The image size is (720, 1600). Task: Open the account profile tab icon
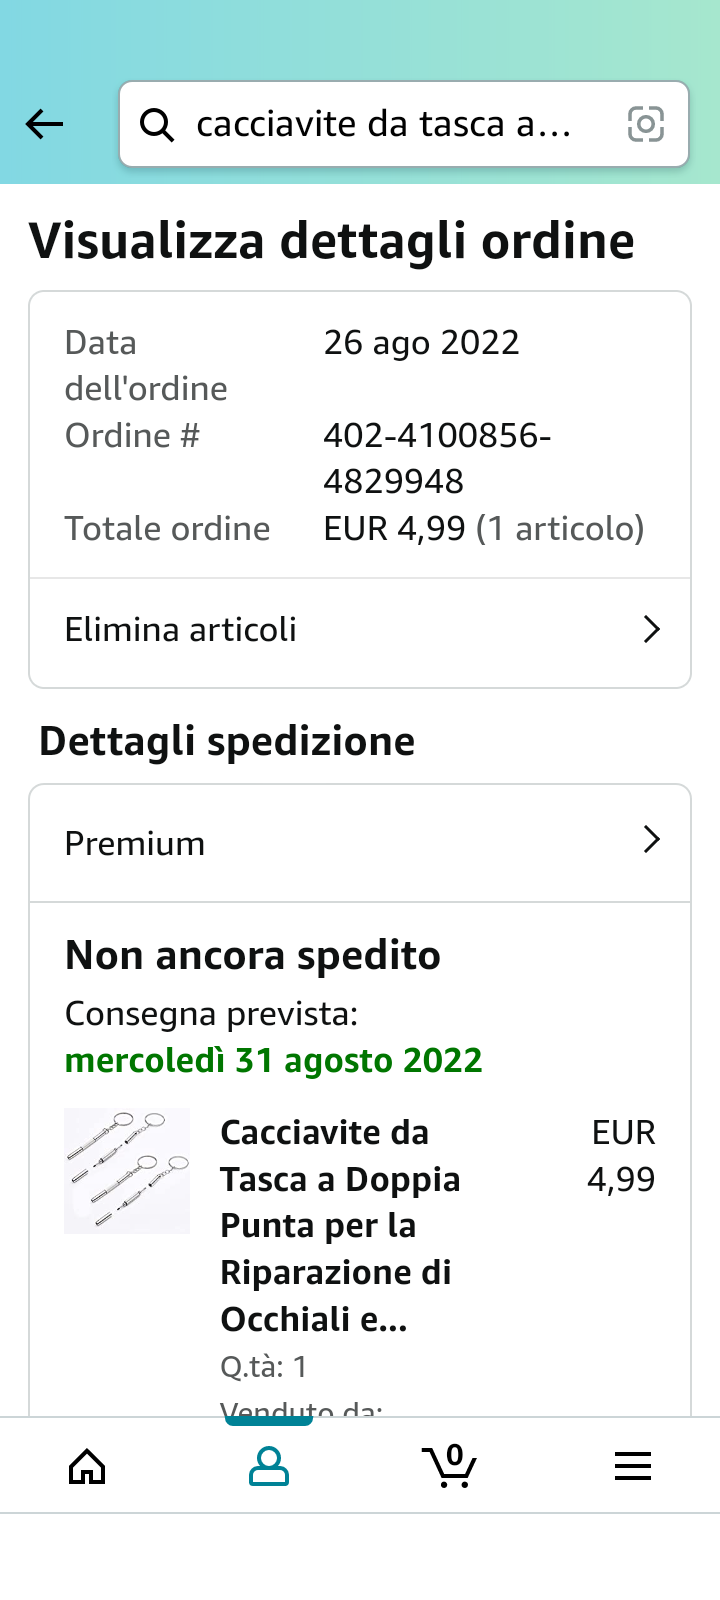point(269,1467)
